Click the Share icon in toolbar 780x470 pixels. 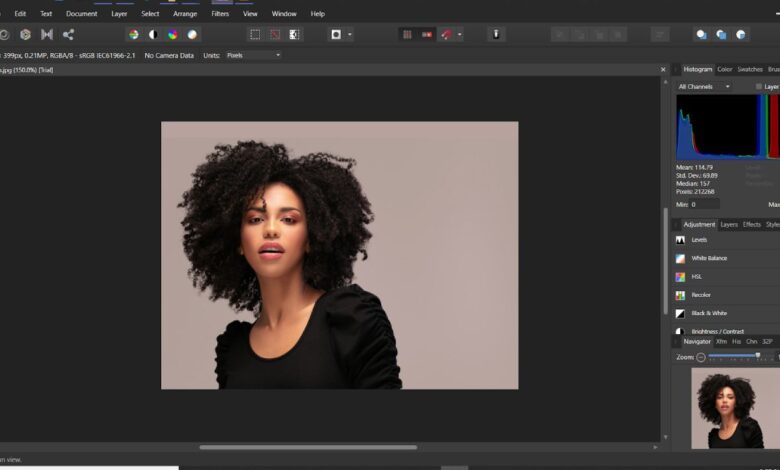[x=68, y=34]
